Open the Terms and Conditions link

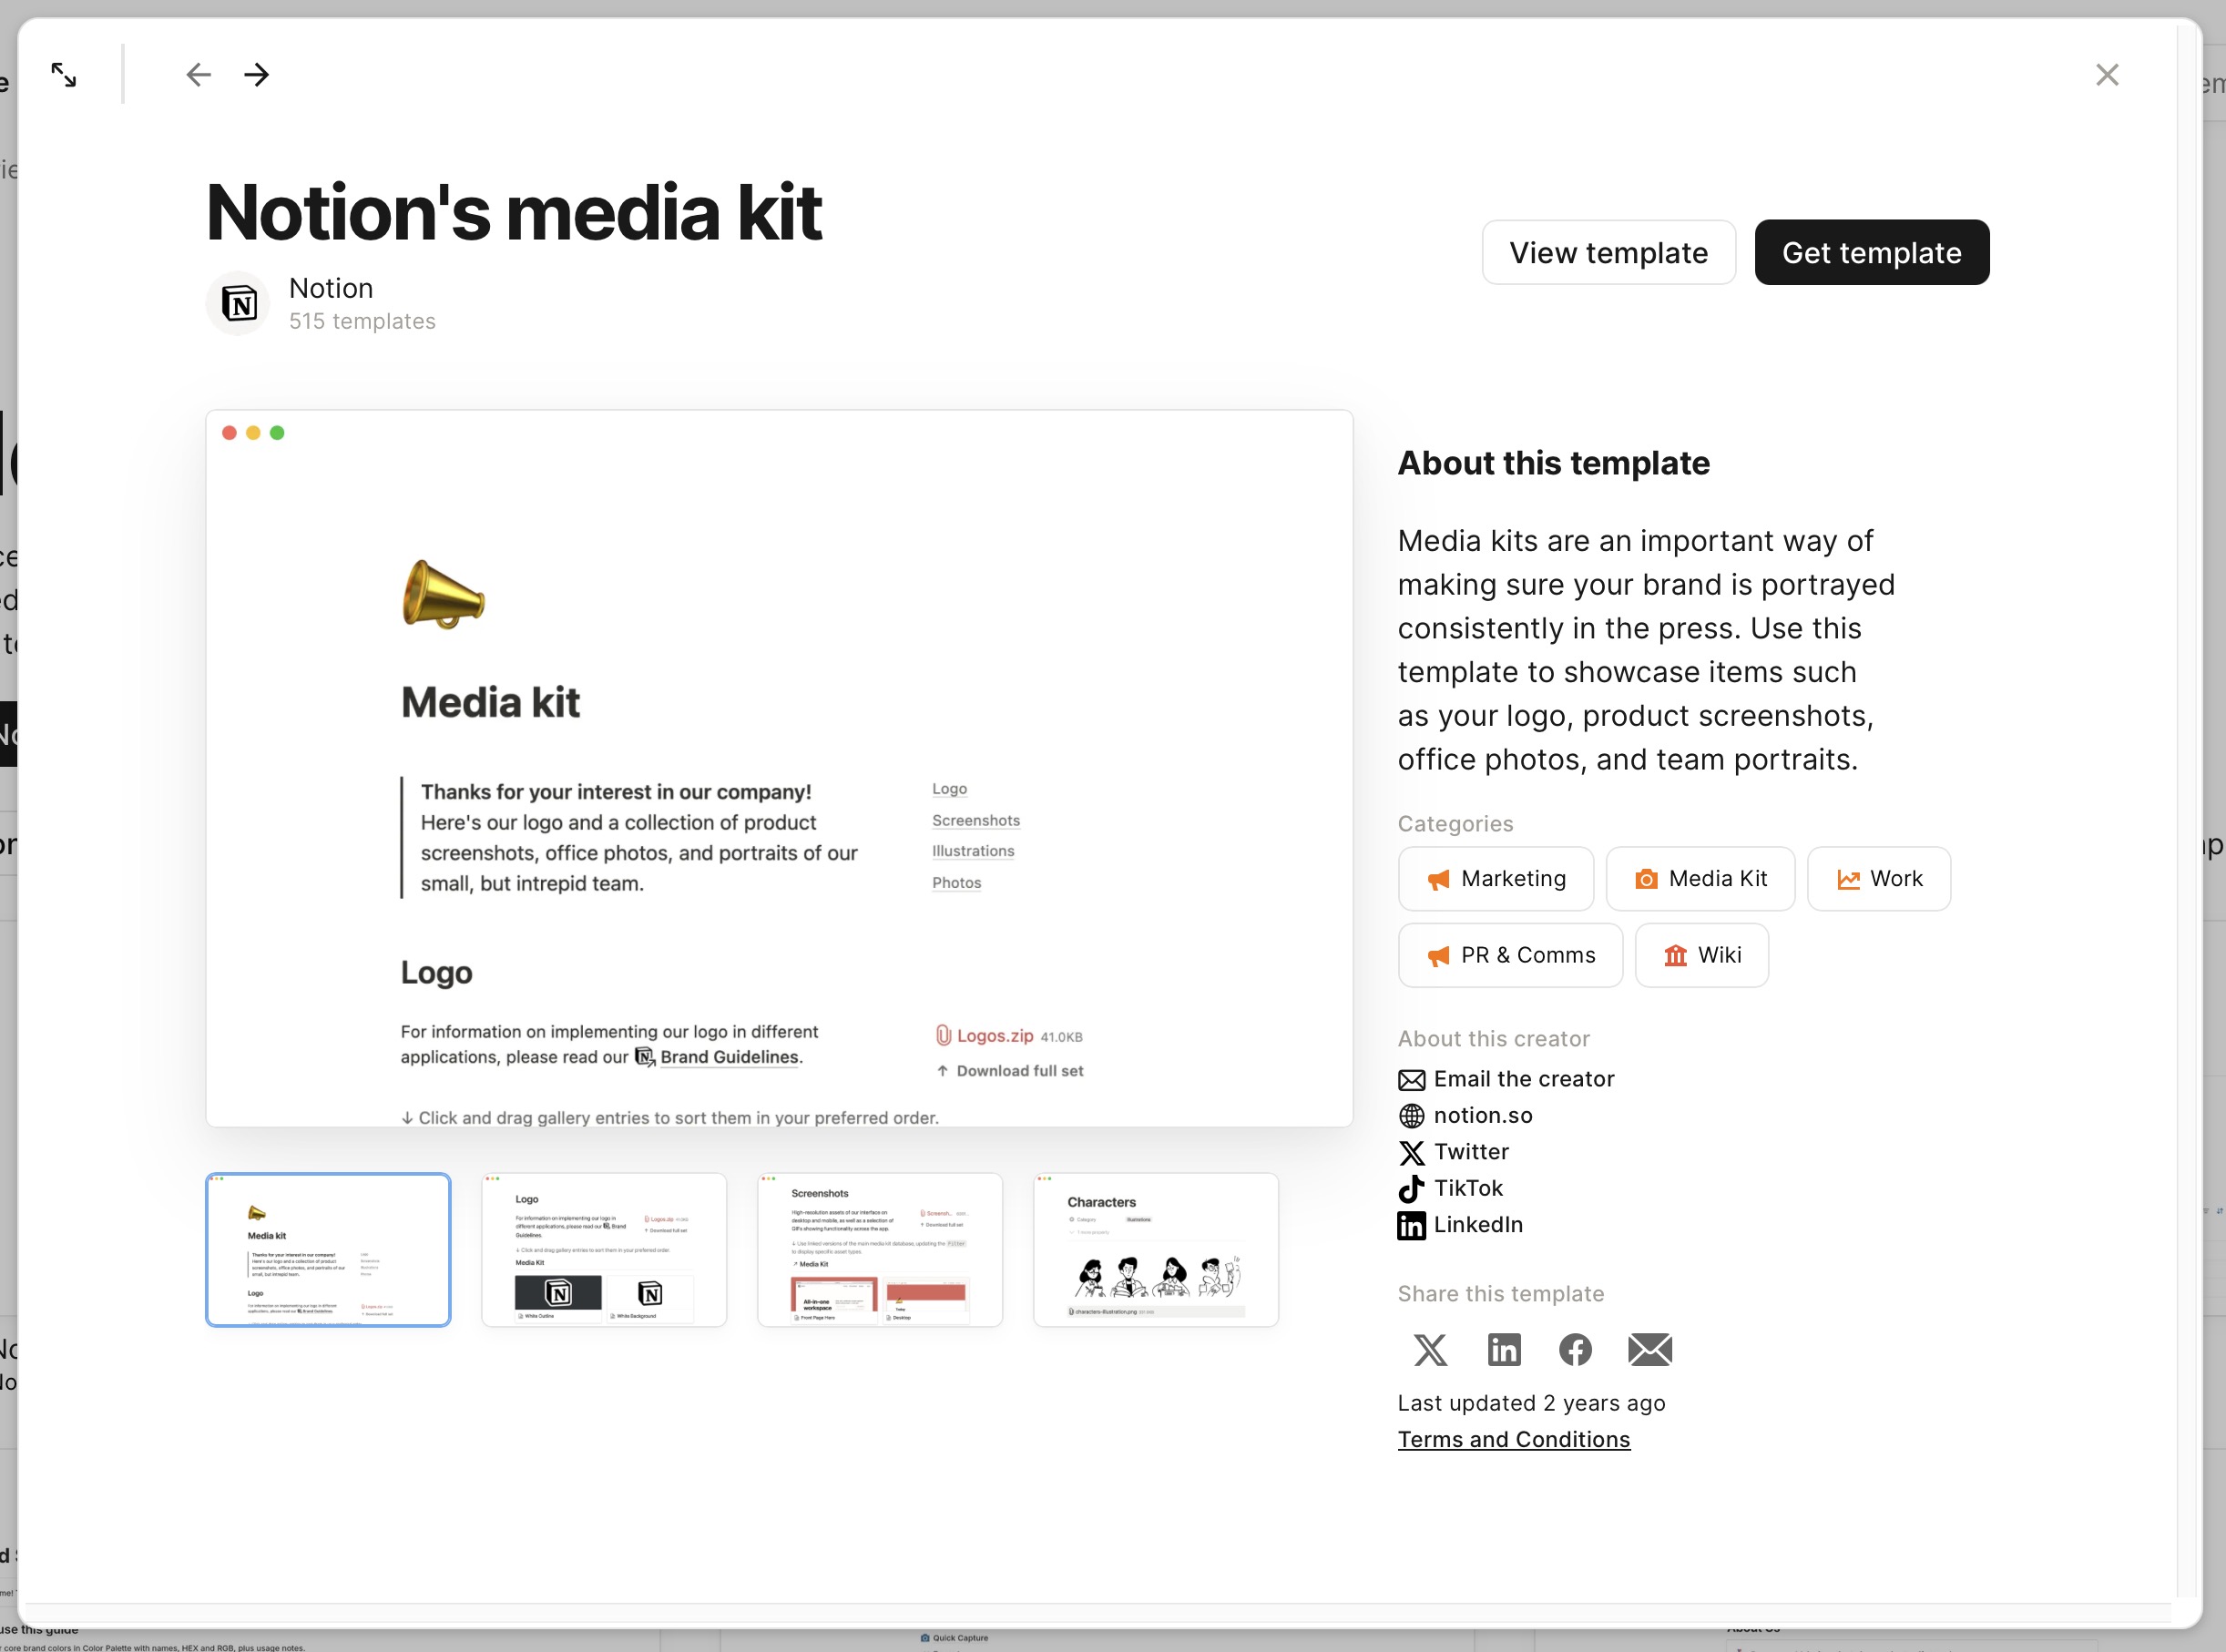click(1513, 1440)
